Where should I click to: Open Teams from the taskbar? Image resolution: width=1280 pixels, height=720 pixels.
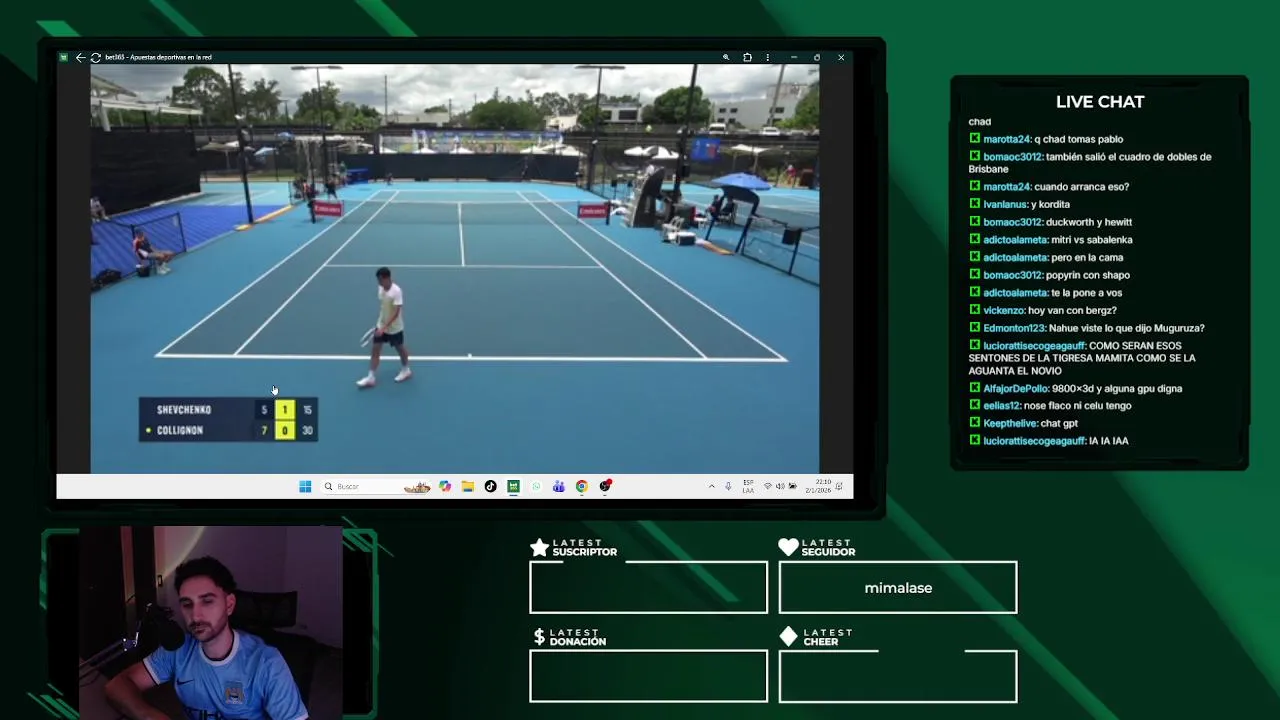pyautogui.click(x=558, y=486)
